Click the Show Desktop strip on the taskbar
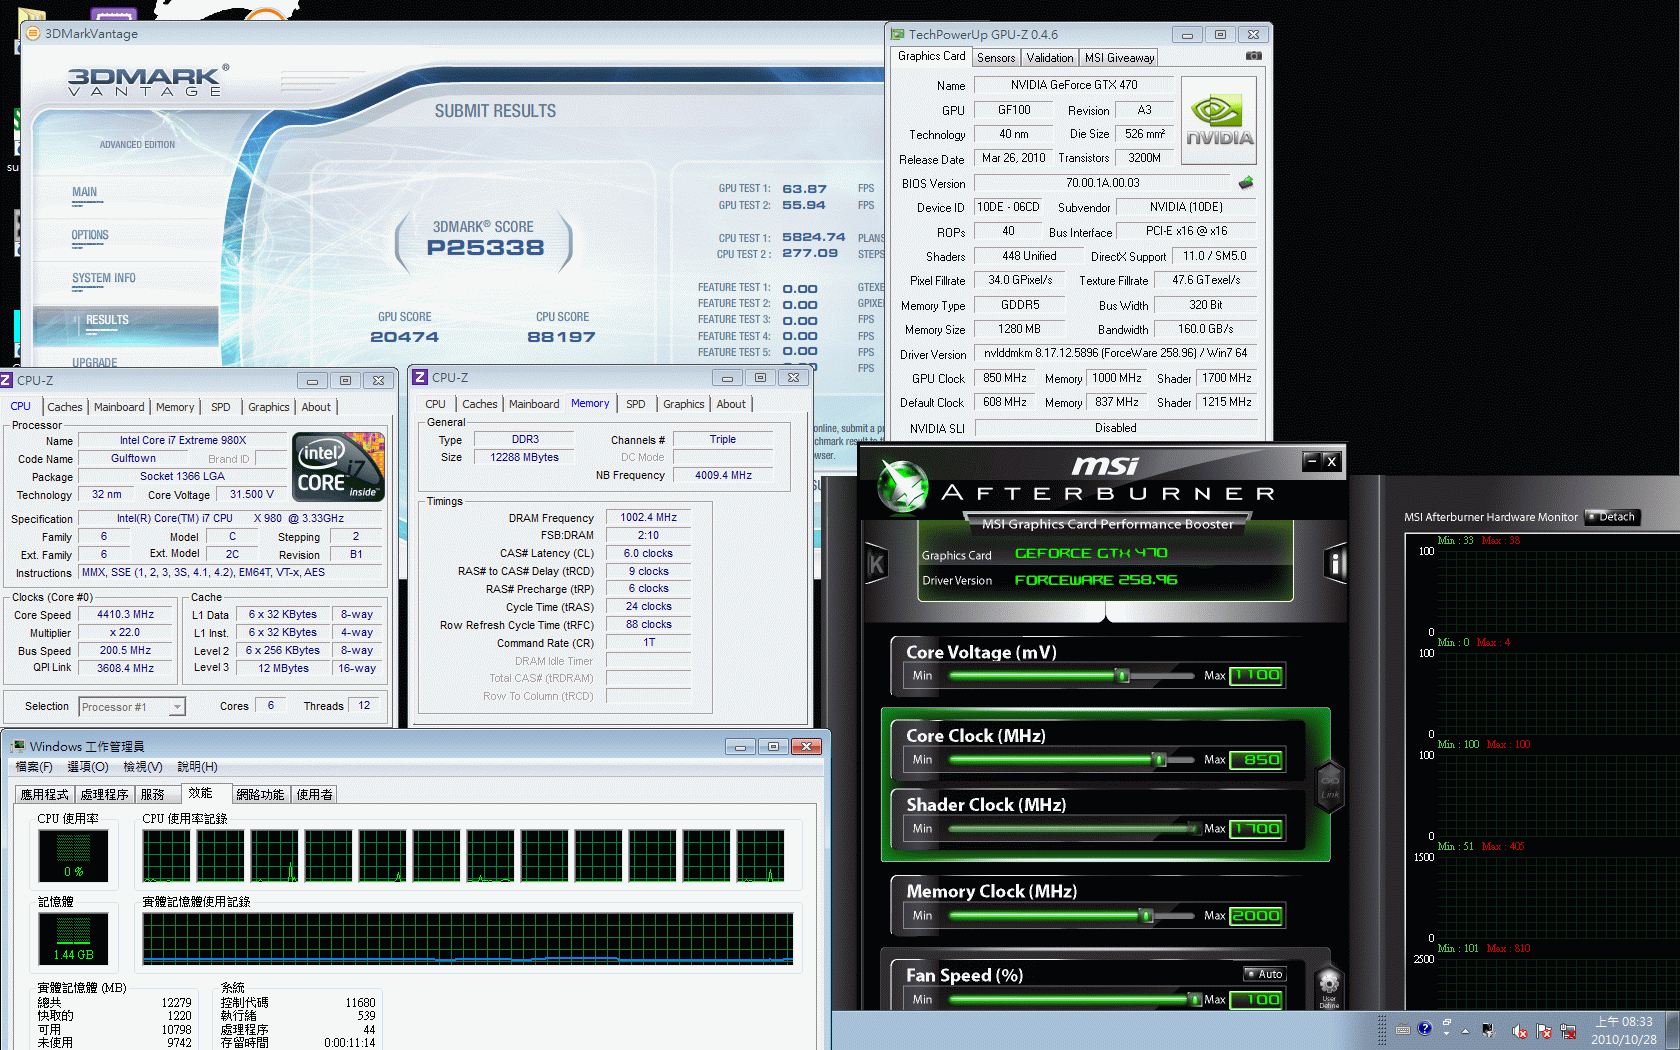Viewport: 1680px width, 1050px height. coord(1673,1031)
